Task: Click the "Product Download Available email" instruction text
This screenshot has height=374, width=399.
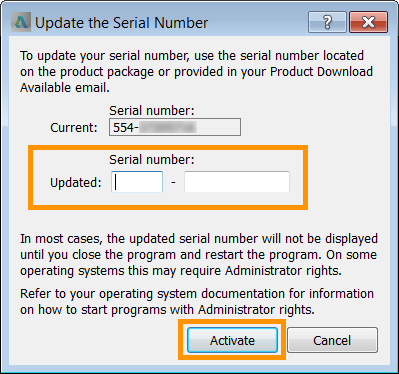Action: [196, 80]
